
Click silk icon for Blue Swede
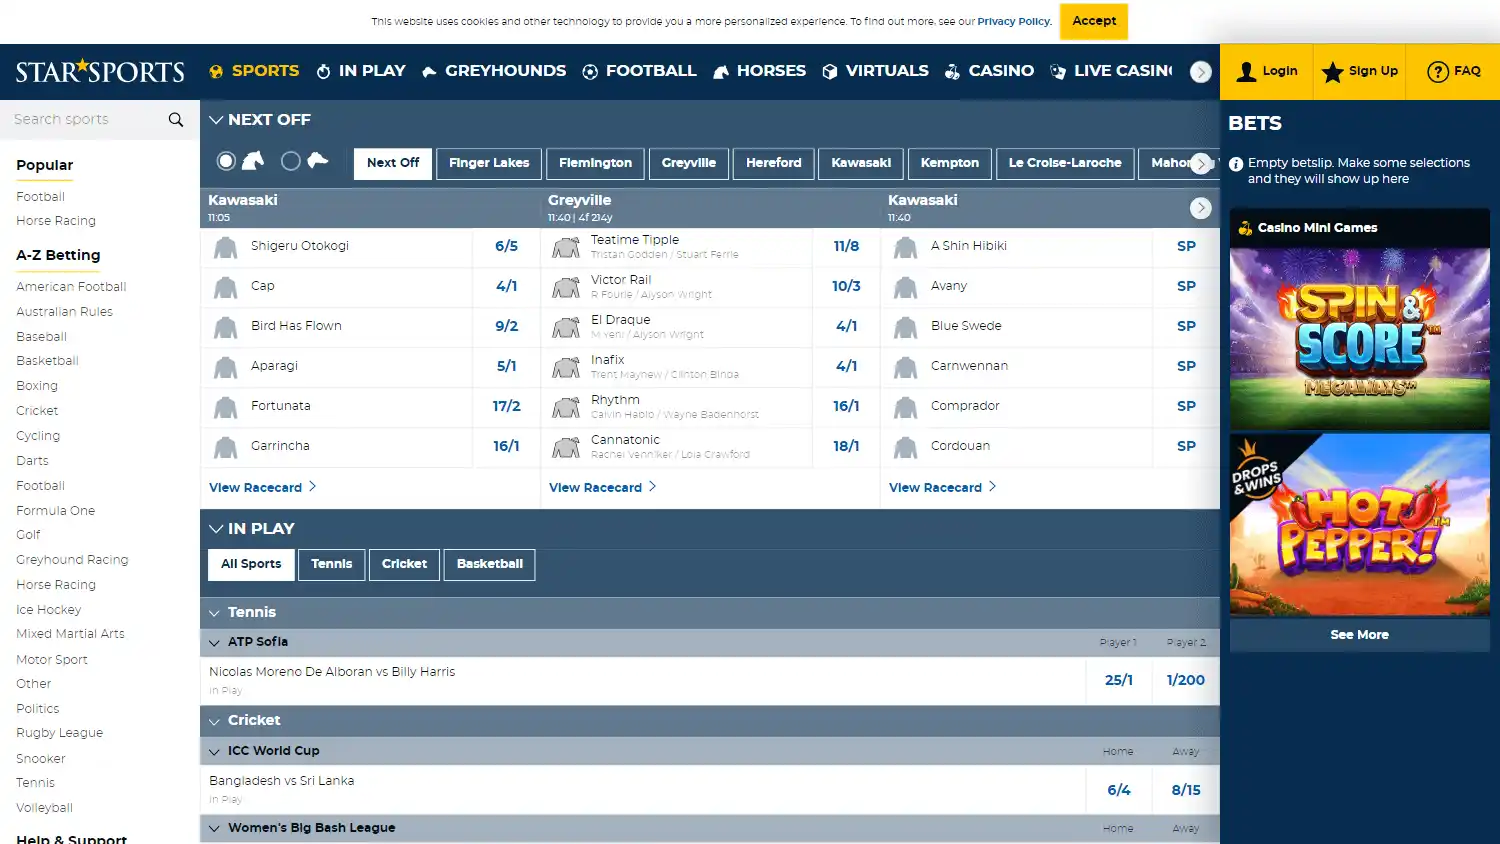(x=906, y=327)
